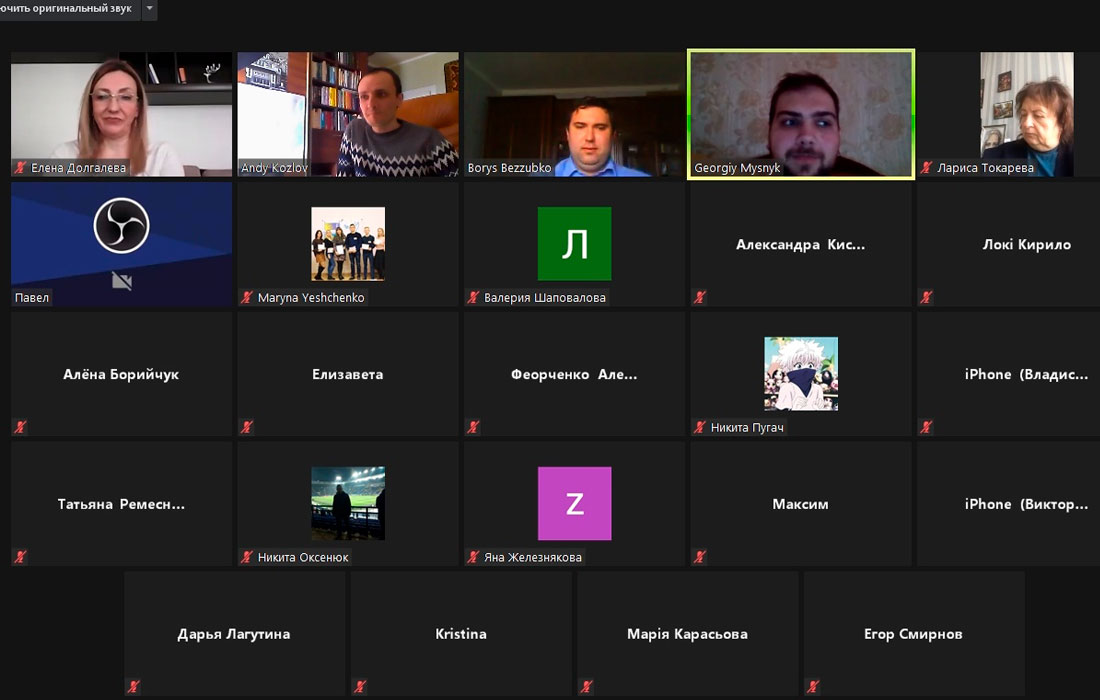Select Borys Bezzubko's video feed
The width and height of the screenshot is (1100, 700).
[x=574, y=114]
